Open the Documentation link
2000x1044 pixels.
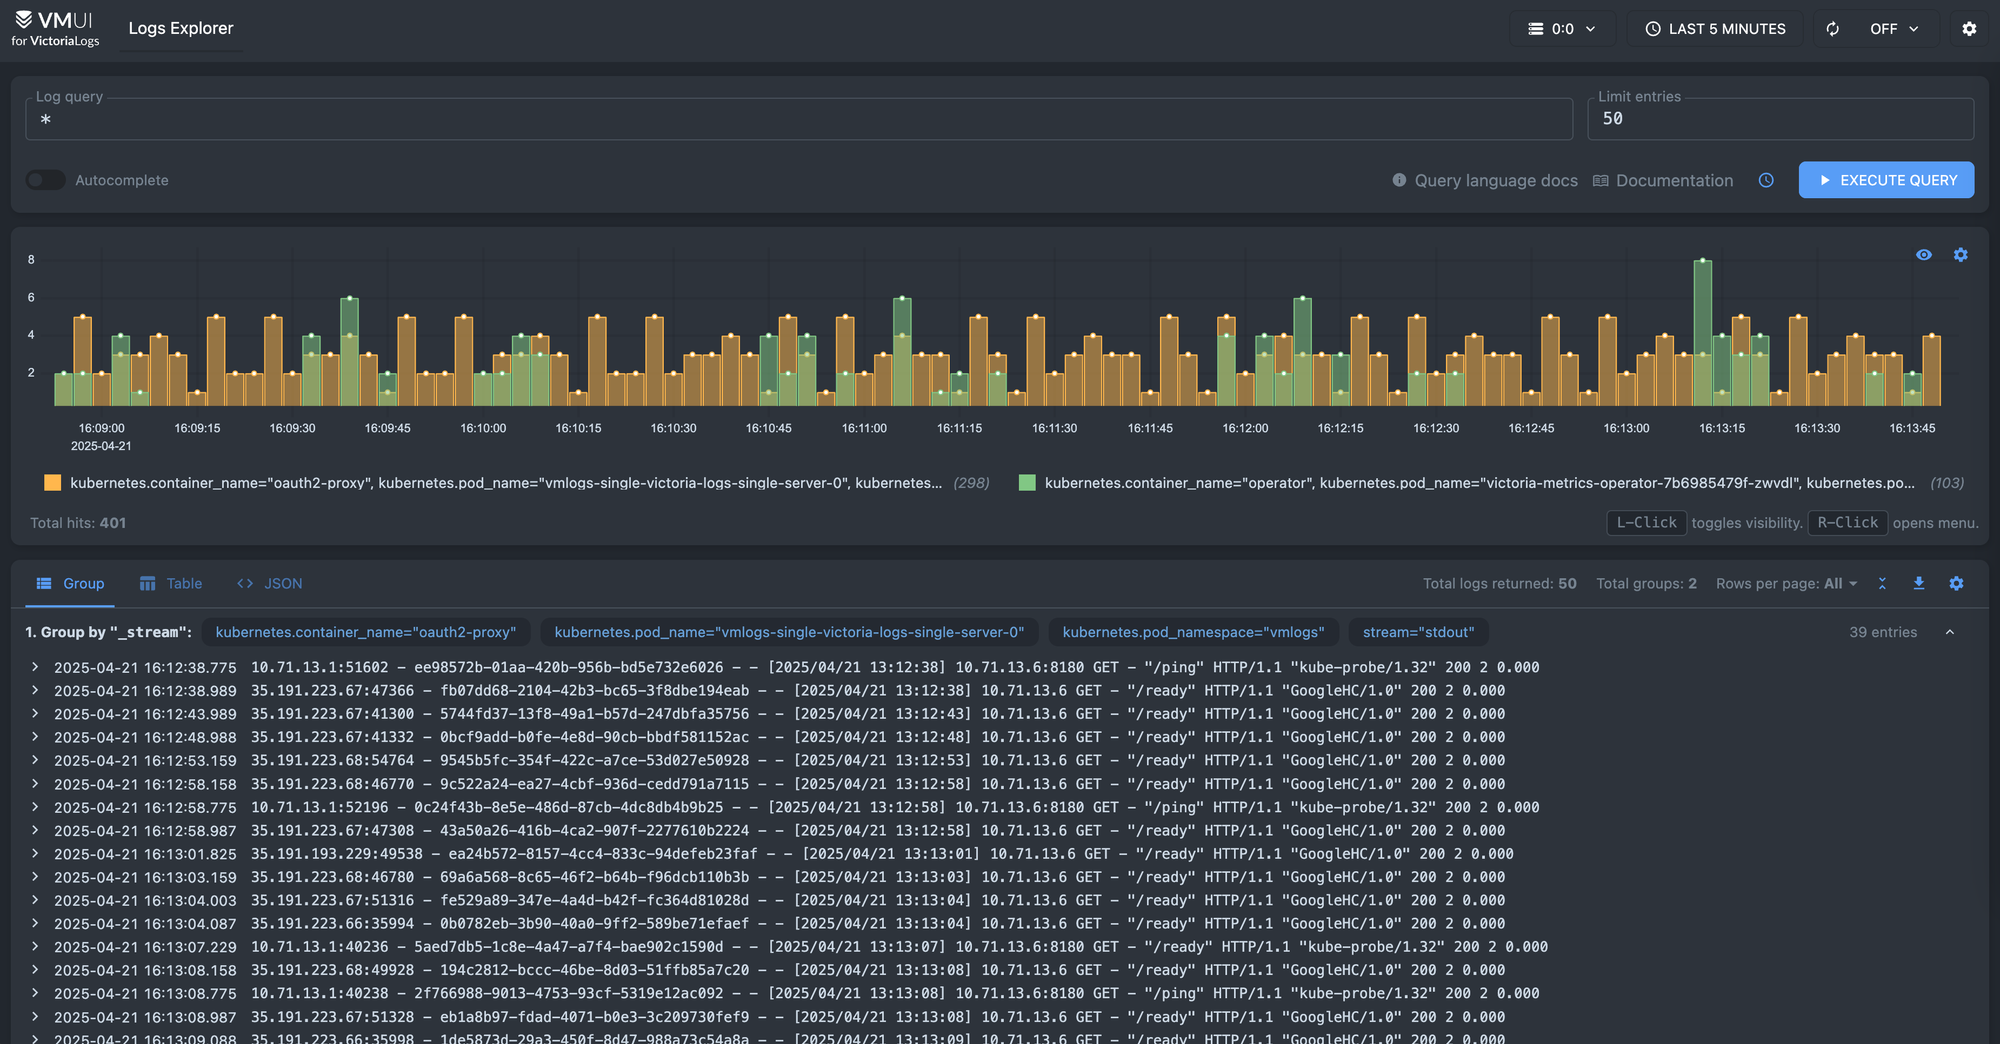1663,180
